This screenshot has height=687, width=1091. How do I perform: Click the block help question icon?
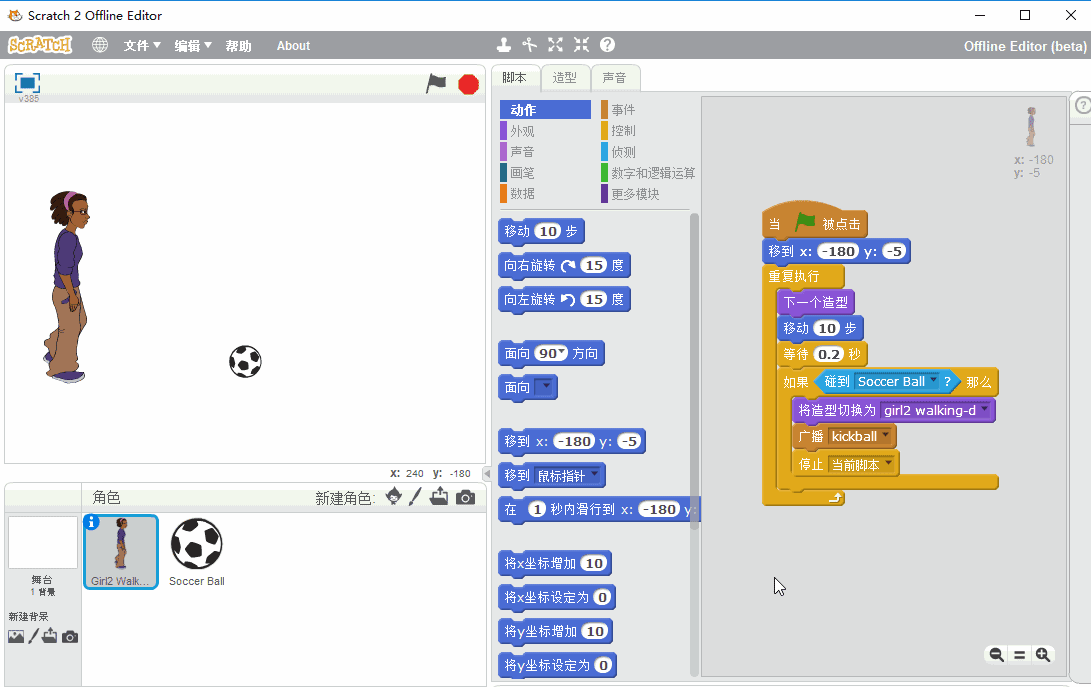click(607, 45)
